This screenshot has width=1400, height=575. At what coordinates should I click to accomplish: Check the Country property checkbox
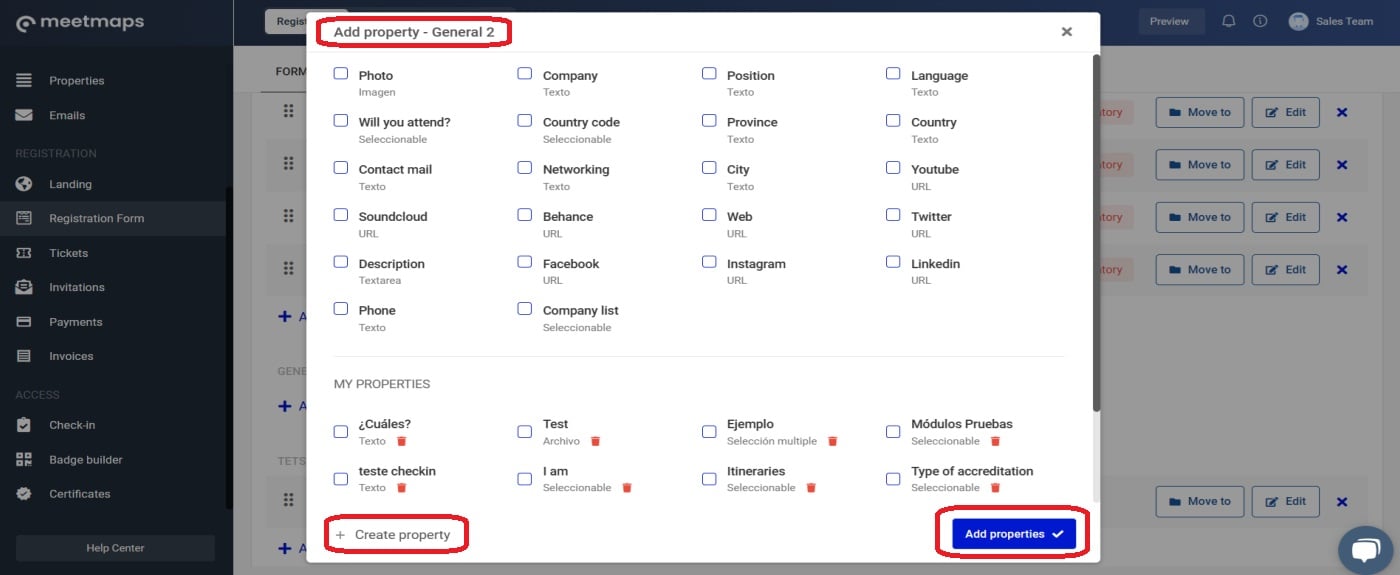pos(893,121)
